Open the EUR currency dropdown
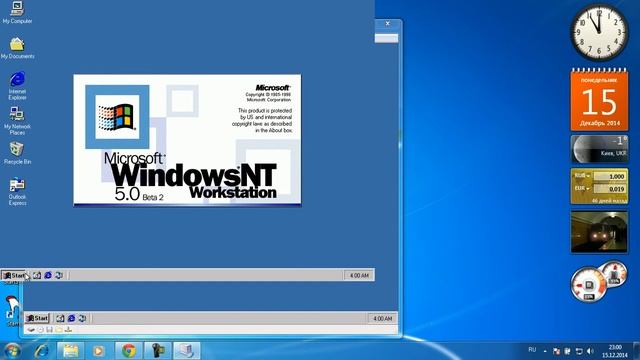 pyautogui.click(x=582, y=189)
